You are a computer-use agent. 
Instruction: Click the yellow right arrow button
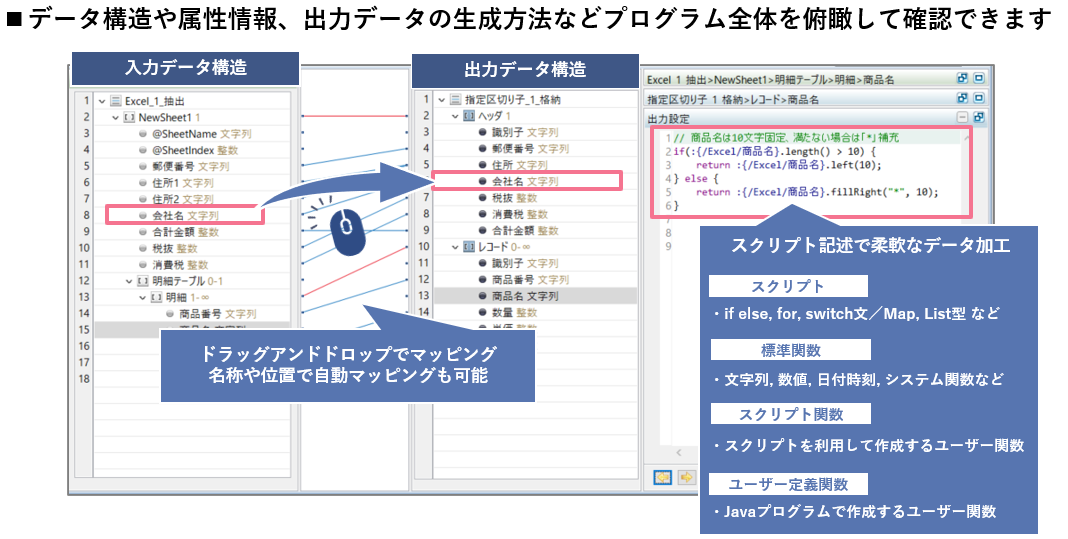pyautogui.click(x=687, y=477)
